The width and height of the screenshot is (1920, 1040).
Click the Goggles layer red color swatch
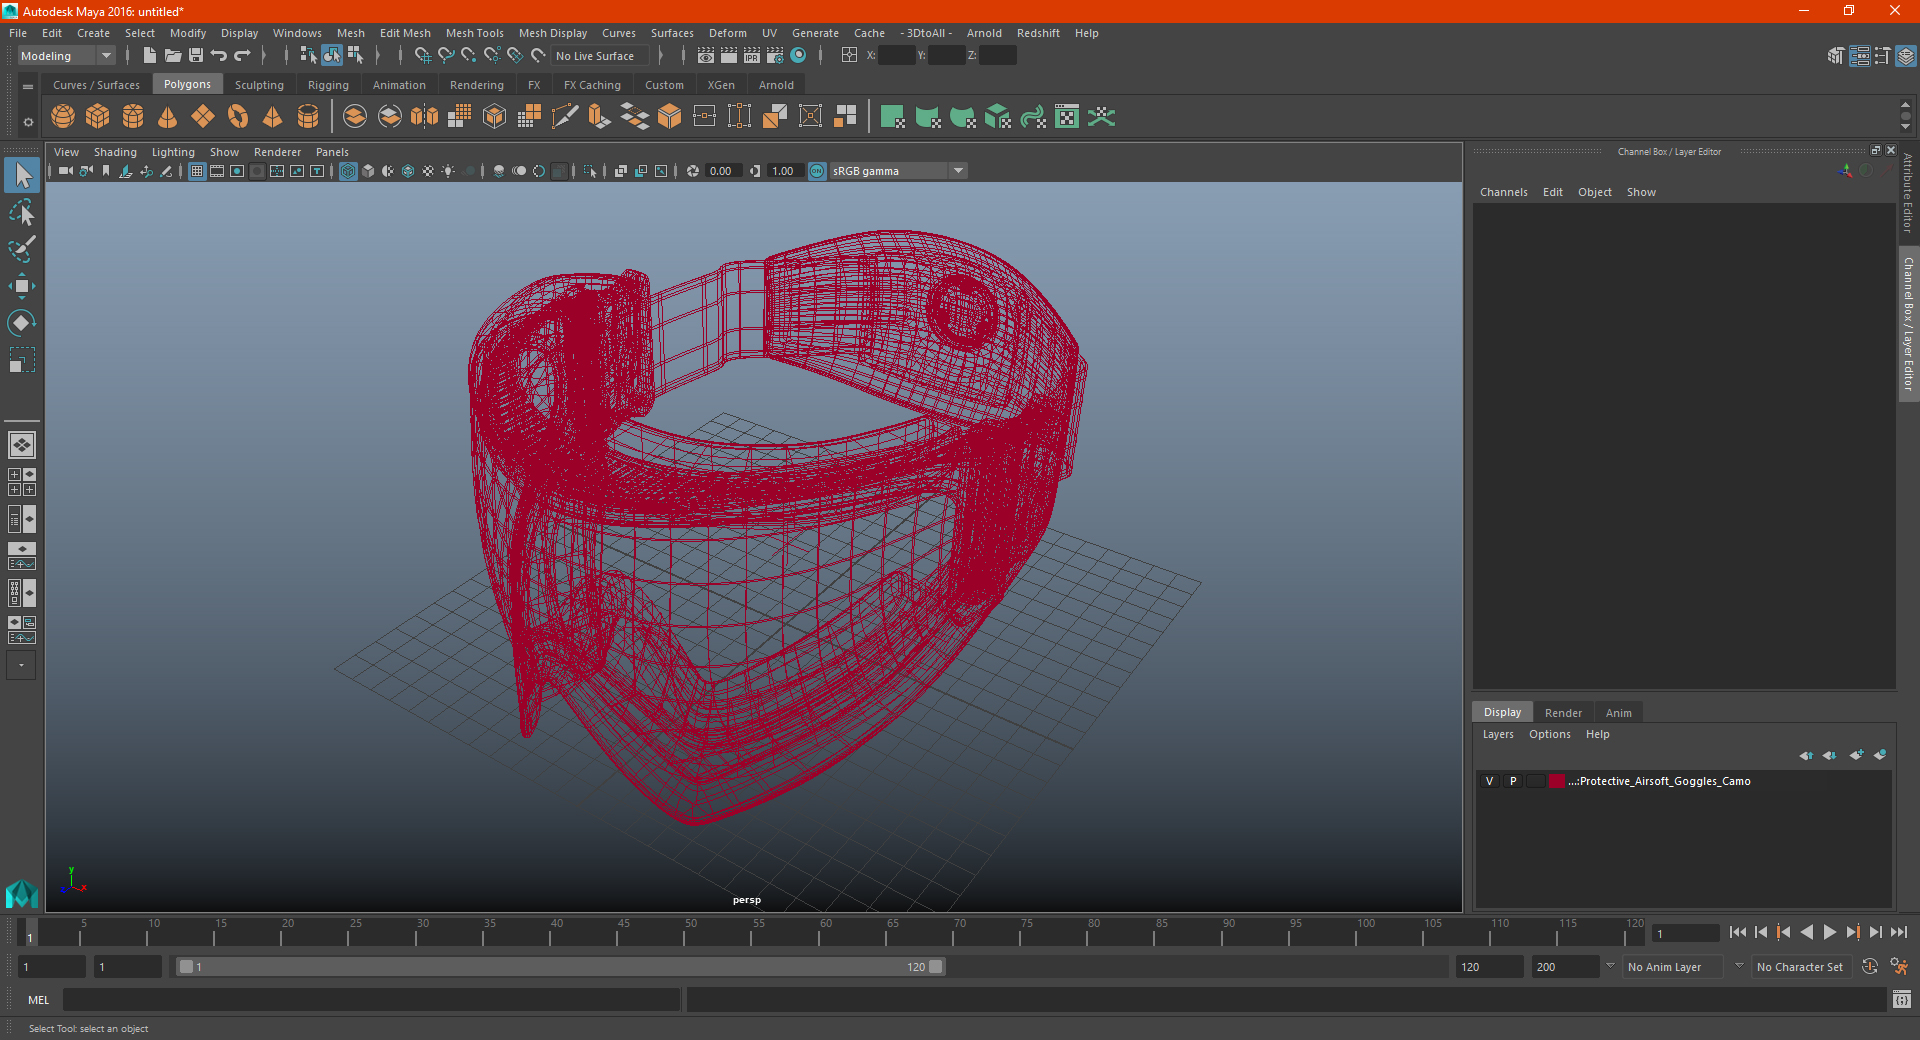1557,781
